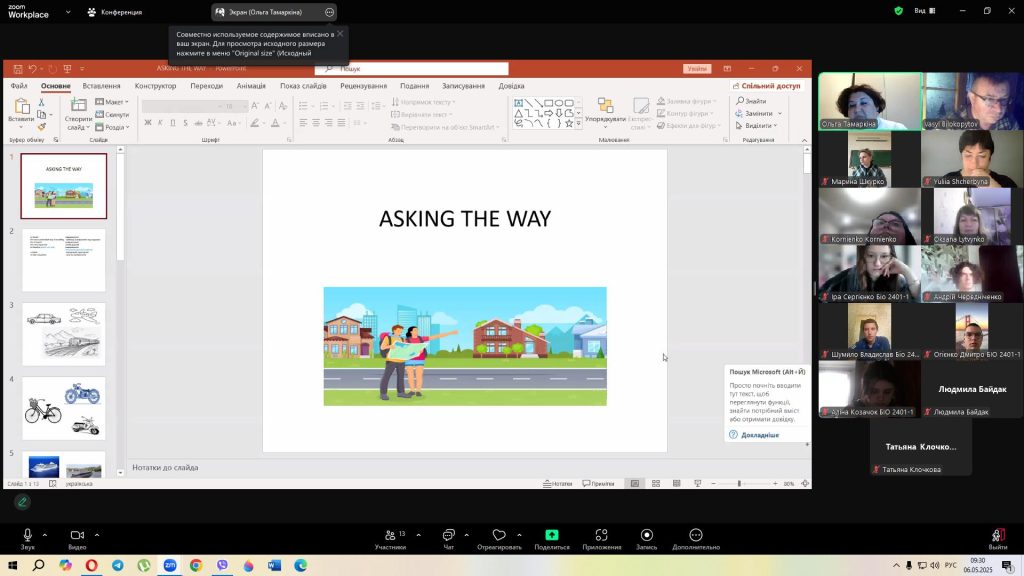Start recording with the Запись icon
1024x576 pixels.
(647, 535)
